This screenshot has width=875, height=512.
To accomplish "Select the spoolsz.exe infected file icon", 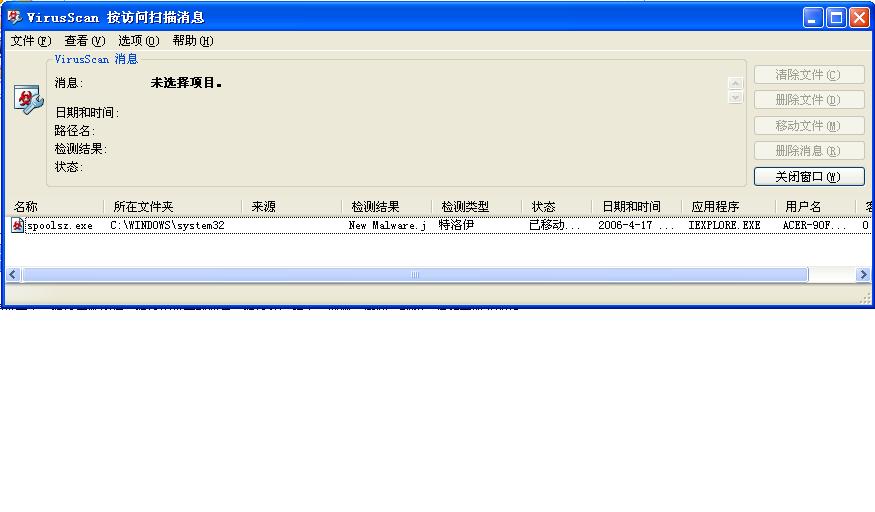I will [x=17, y=225].
